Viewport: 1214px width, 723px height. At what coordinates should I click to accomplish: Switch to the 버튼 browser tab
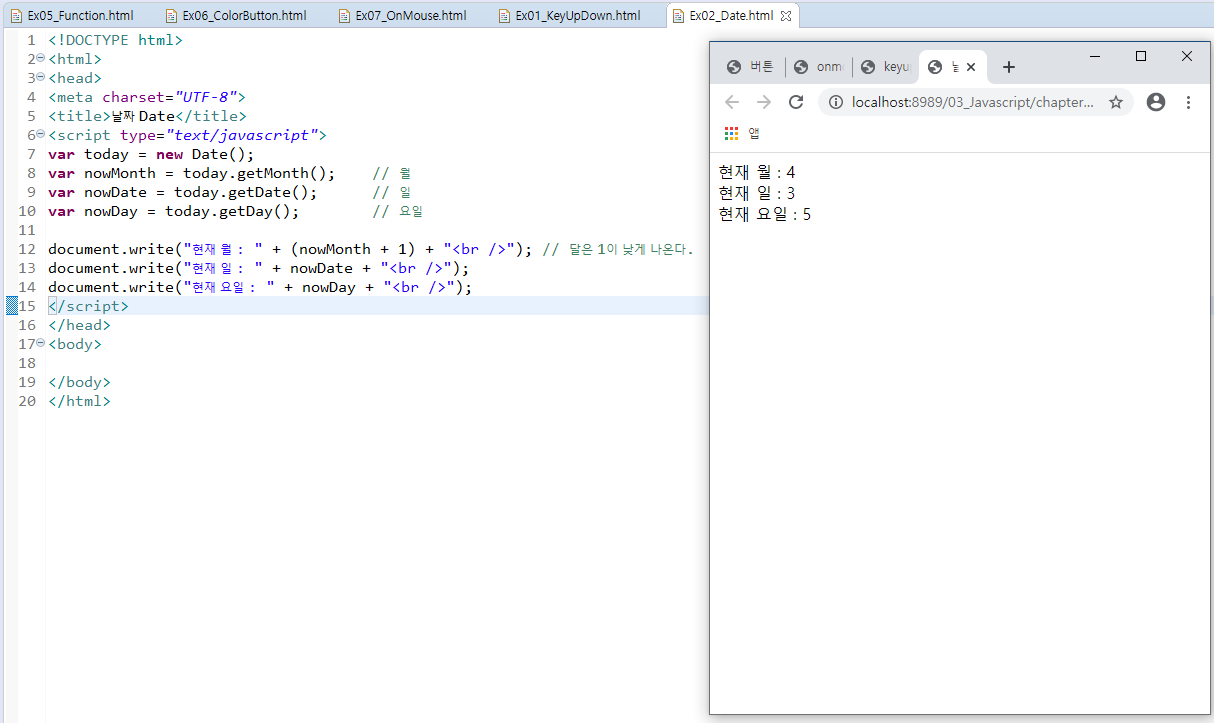(751, 67)
